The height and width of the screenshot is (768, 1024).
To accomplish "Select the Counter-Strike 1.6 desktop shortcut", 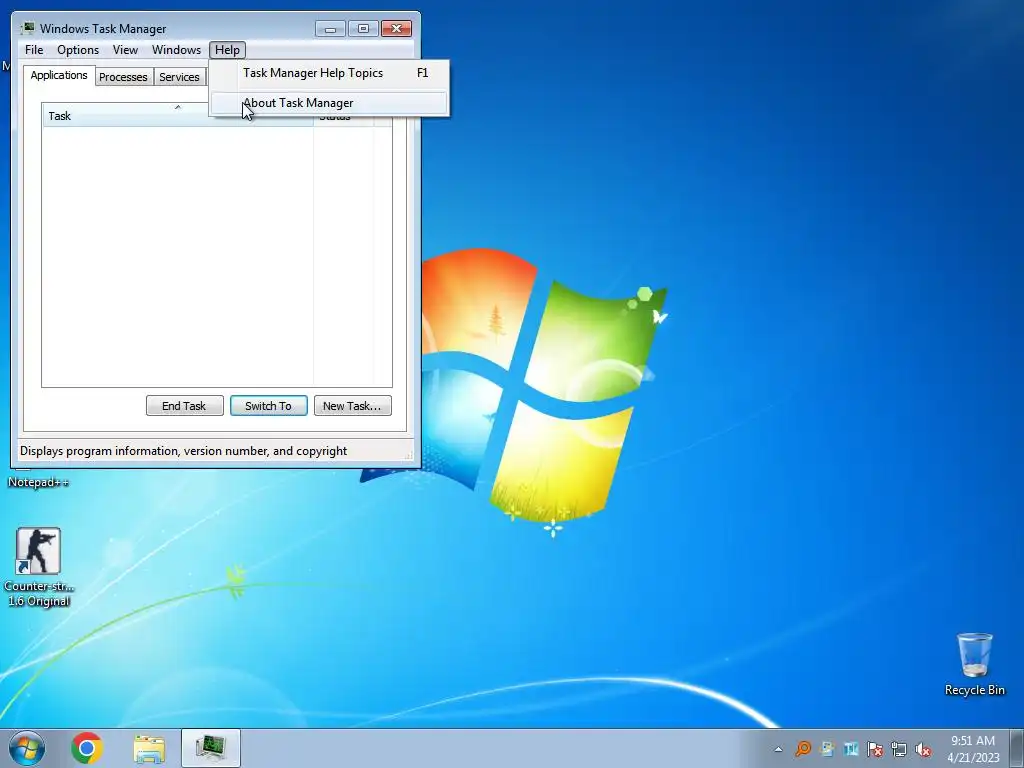I will (39, 567).
